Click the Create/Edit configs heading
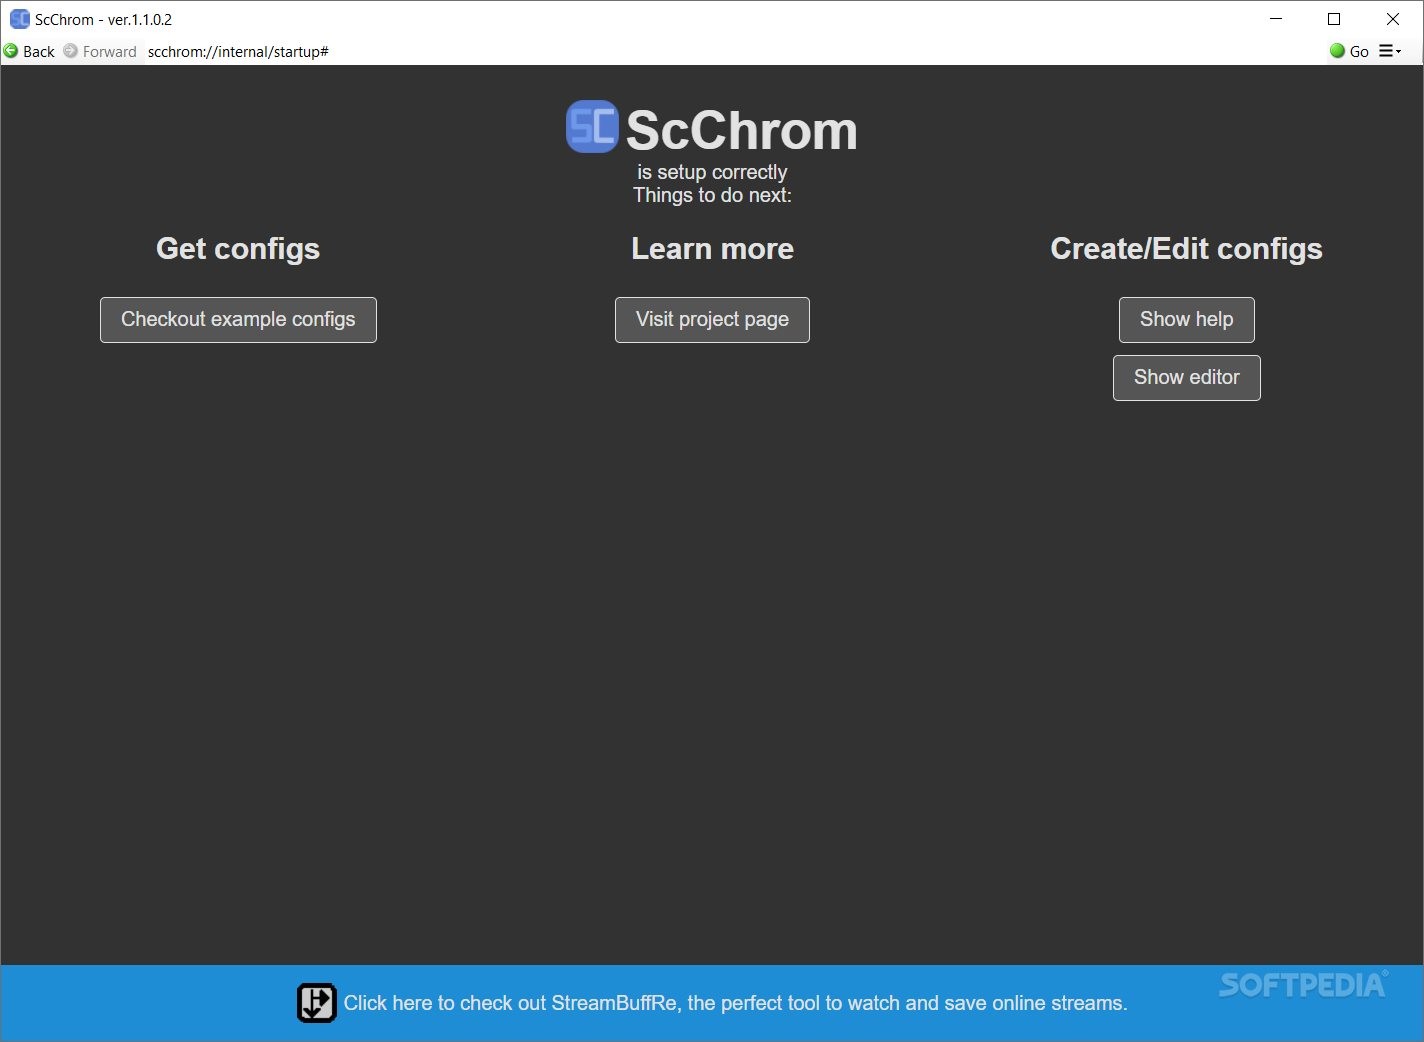 pyautogui.click(x=1186, y=249)
